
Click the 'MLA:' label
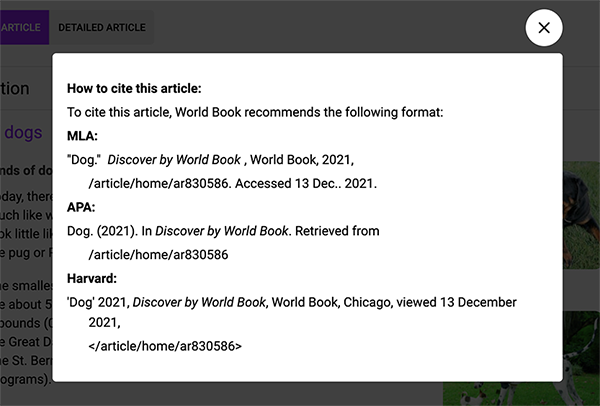coord(82,136)
